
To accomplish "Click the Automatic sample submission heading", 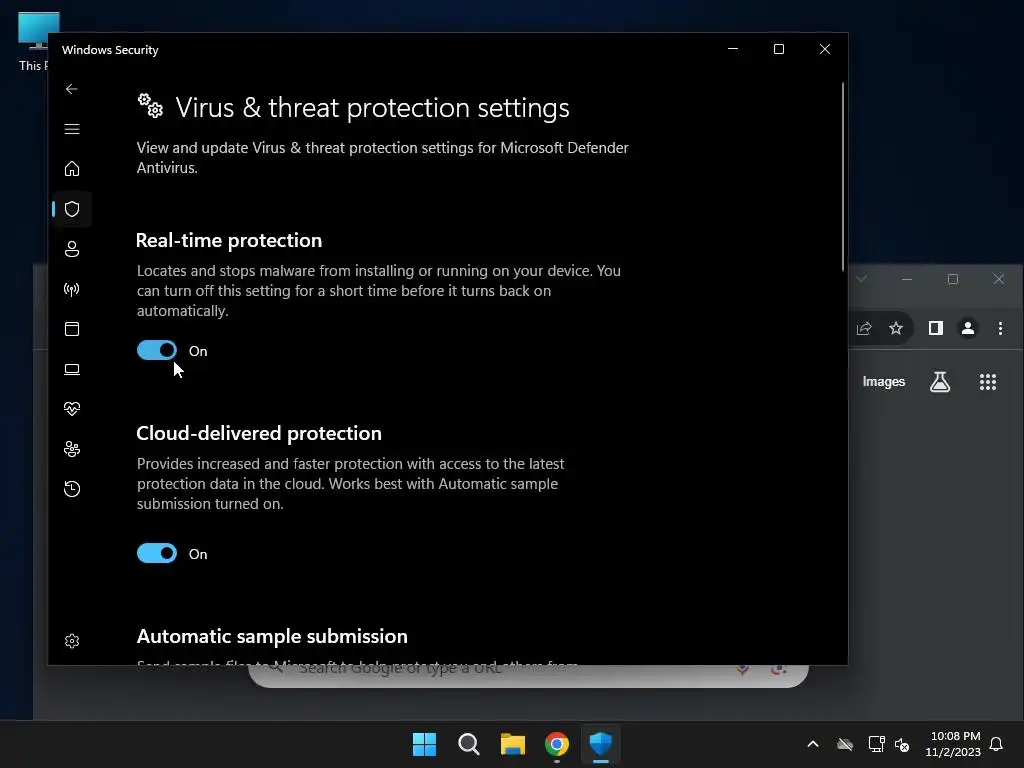I will [272, 636].
